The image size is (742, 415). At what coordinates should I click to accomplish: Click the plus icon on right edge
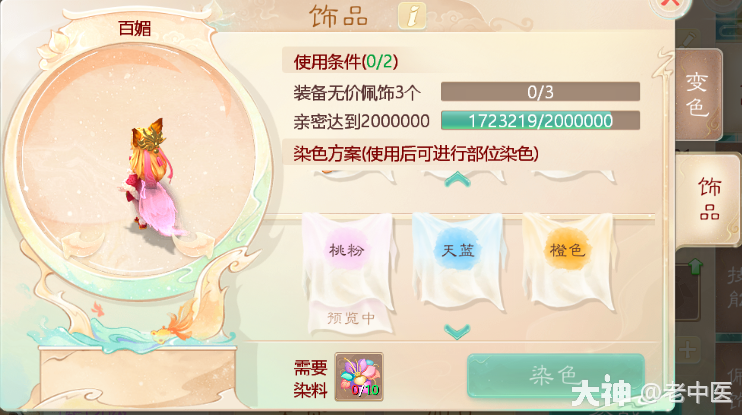tap(688, 351)
